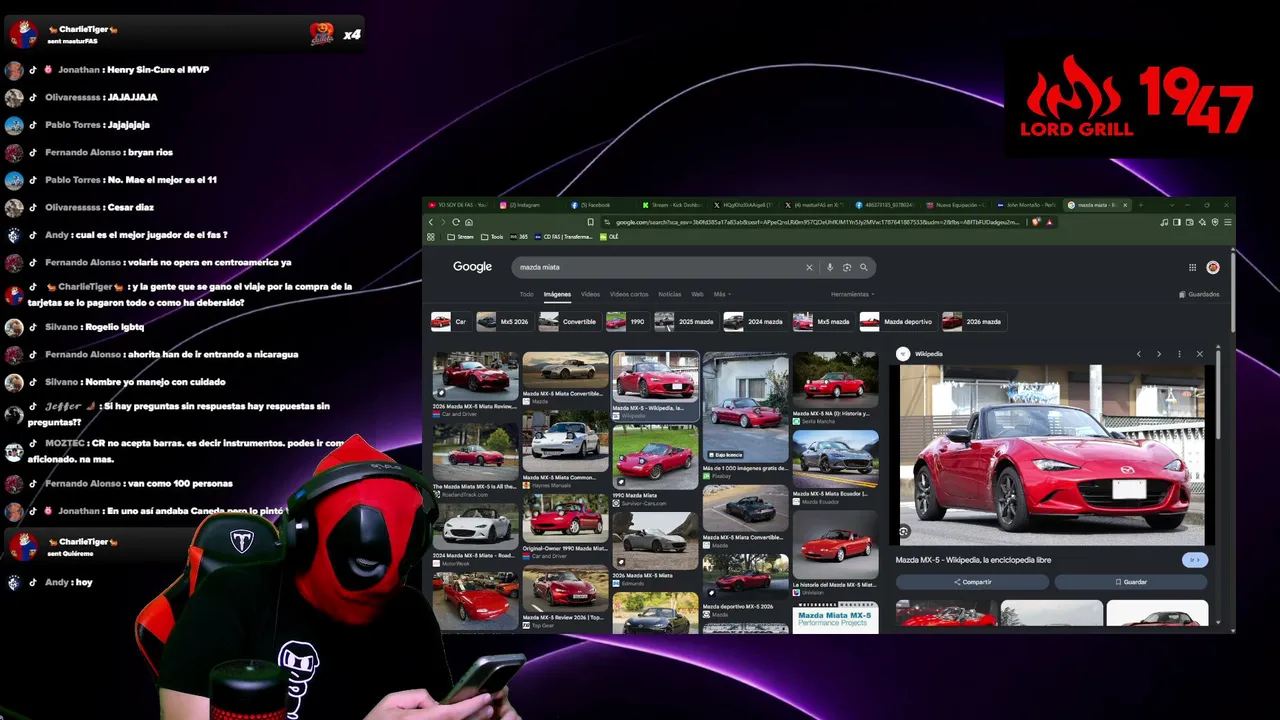
Task: Open the Tools bookmarks folder
Action: tap(492, 237)
